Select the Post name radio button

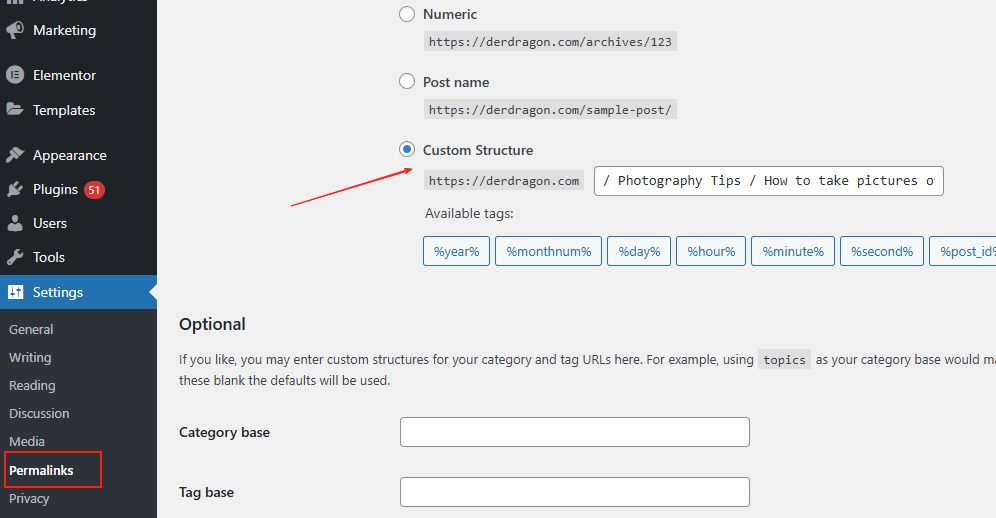pyautogui.click(x=407, y=82)
